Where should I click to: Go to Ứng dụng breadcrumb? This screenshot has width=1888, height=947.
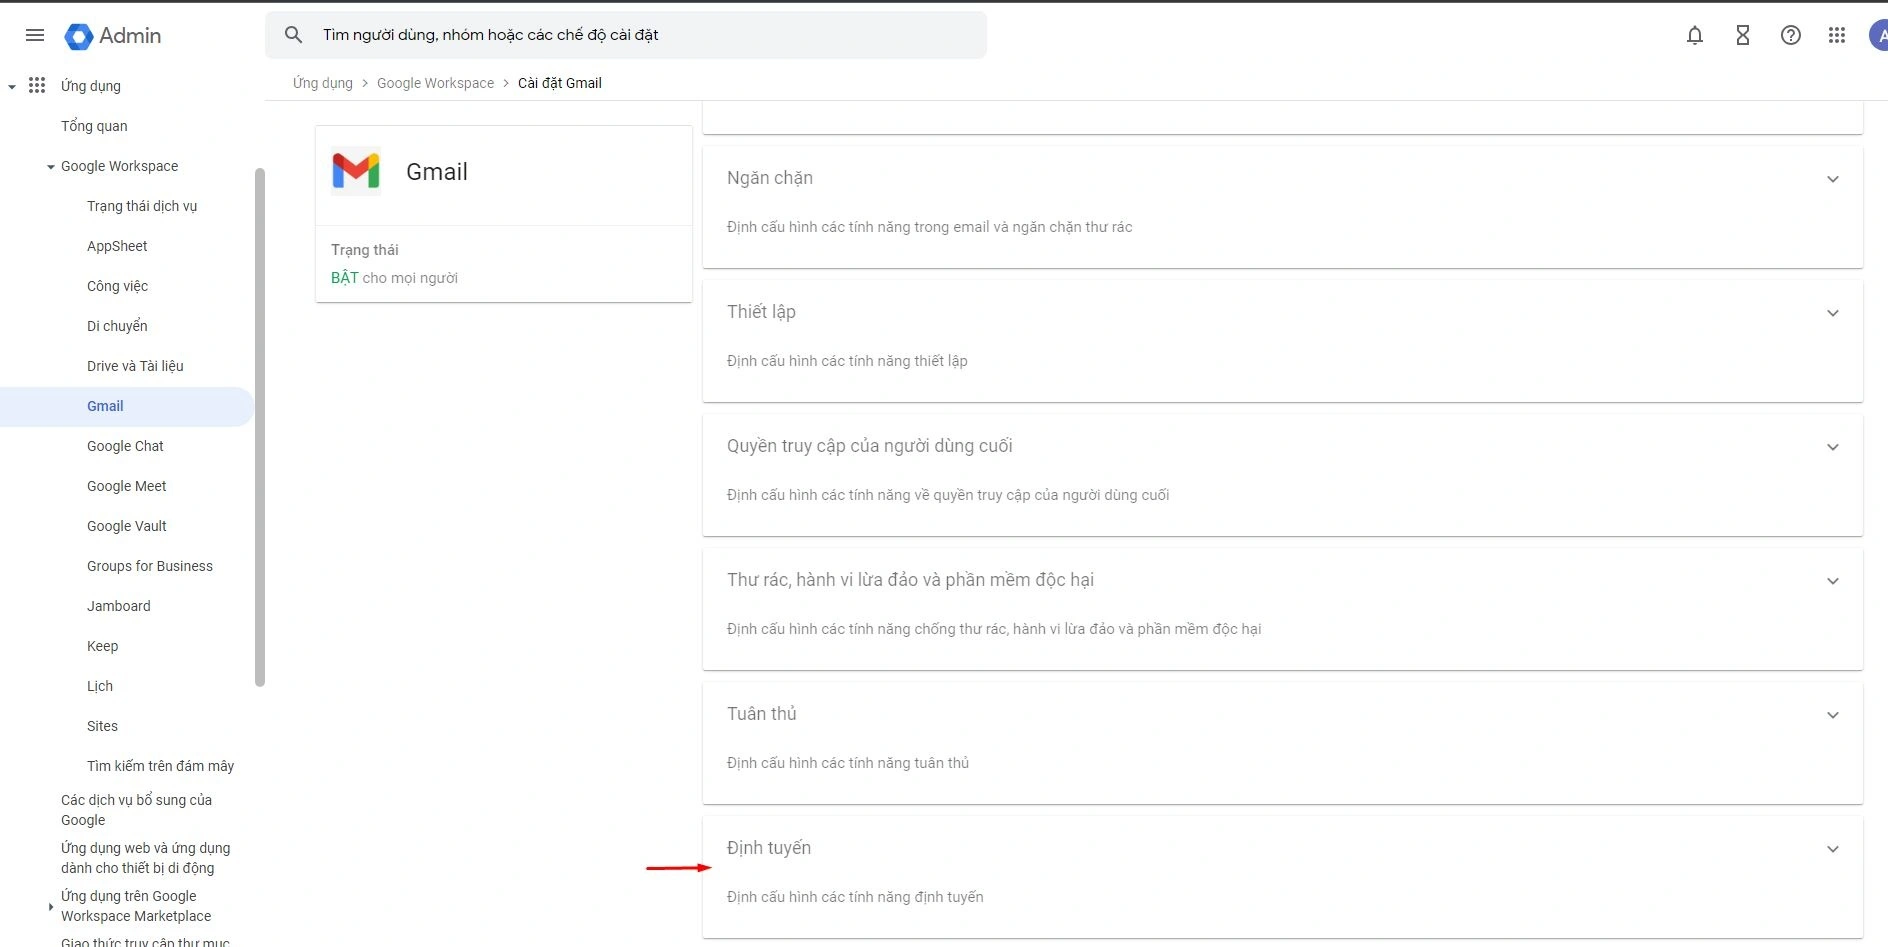click(x=322, y=83)
